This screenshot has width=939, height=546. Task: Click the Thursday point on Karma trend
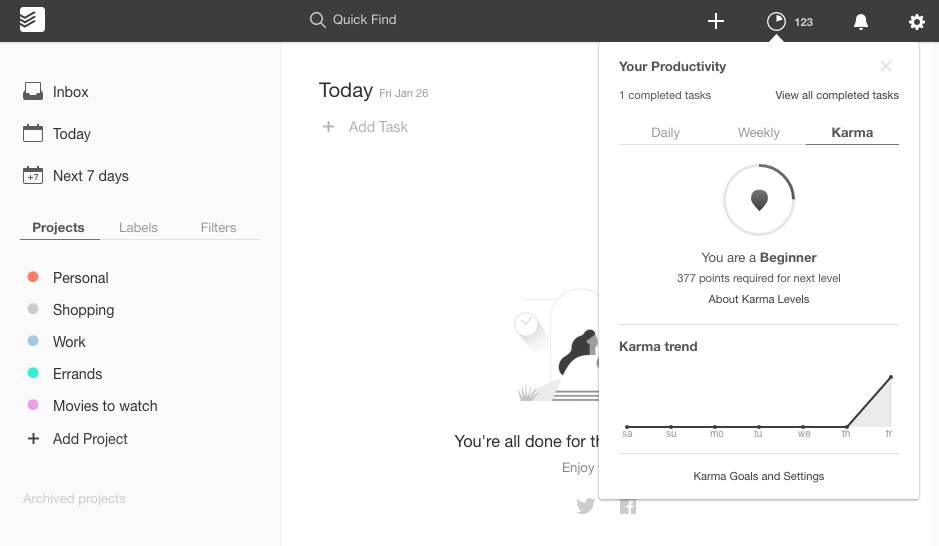coord(847,427)
